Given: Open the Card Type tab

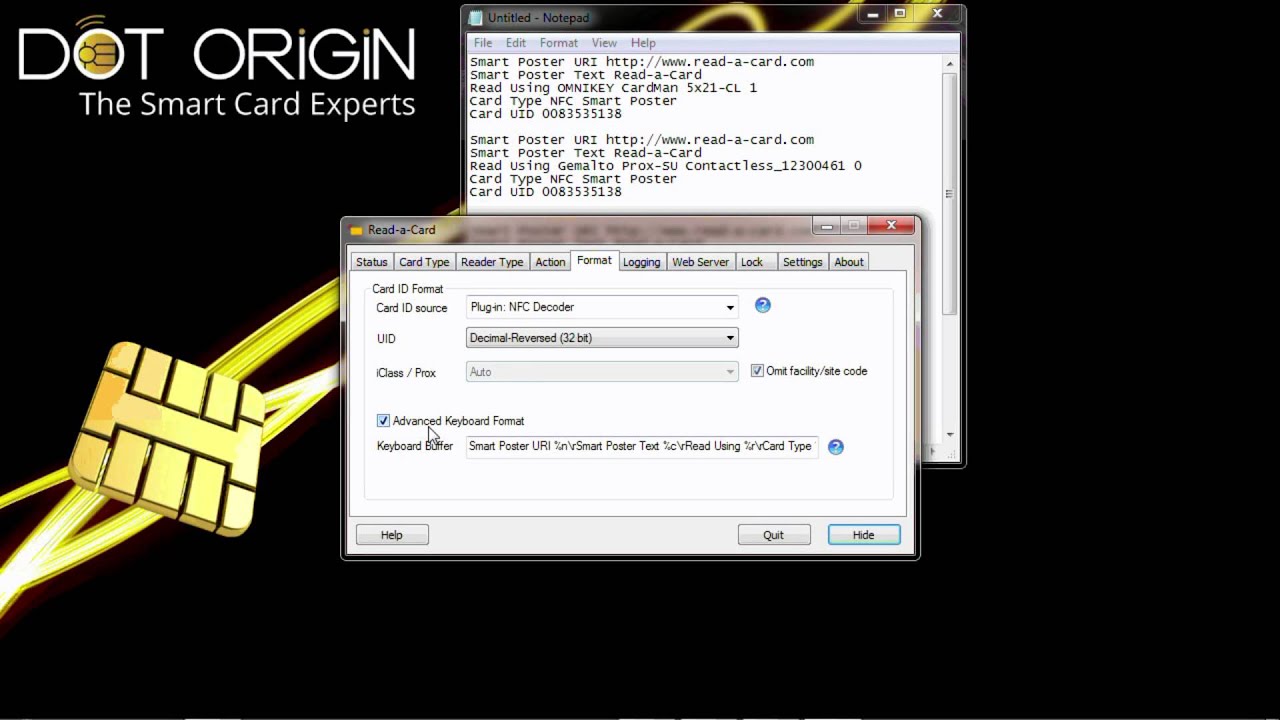Looking at the screenshot, I should 424,262.
